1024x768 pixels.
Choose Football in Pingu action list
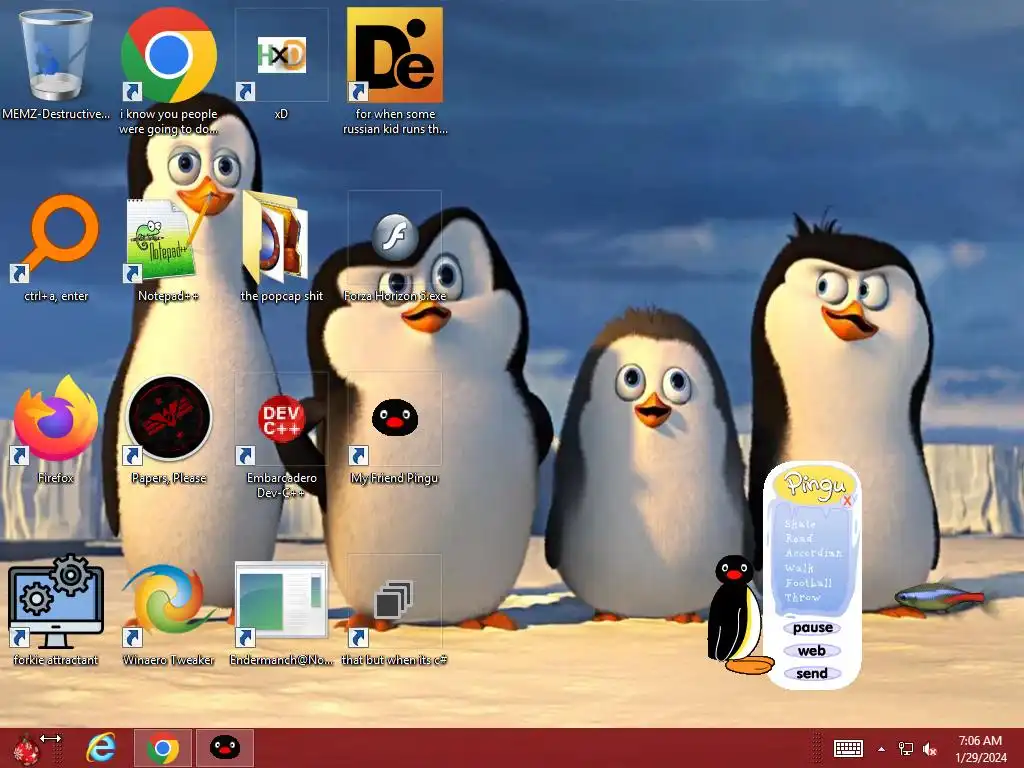(808, 583)
